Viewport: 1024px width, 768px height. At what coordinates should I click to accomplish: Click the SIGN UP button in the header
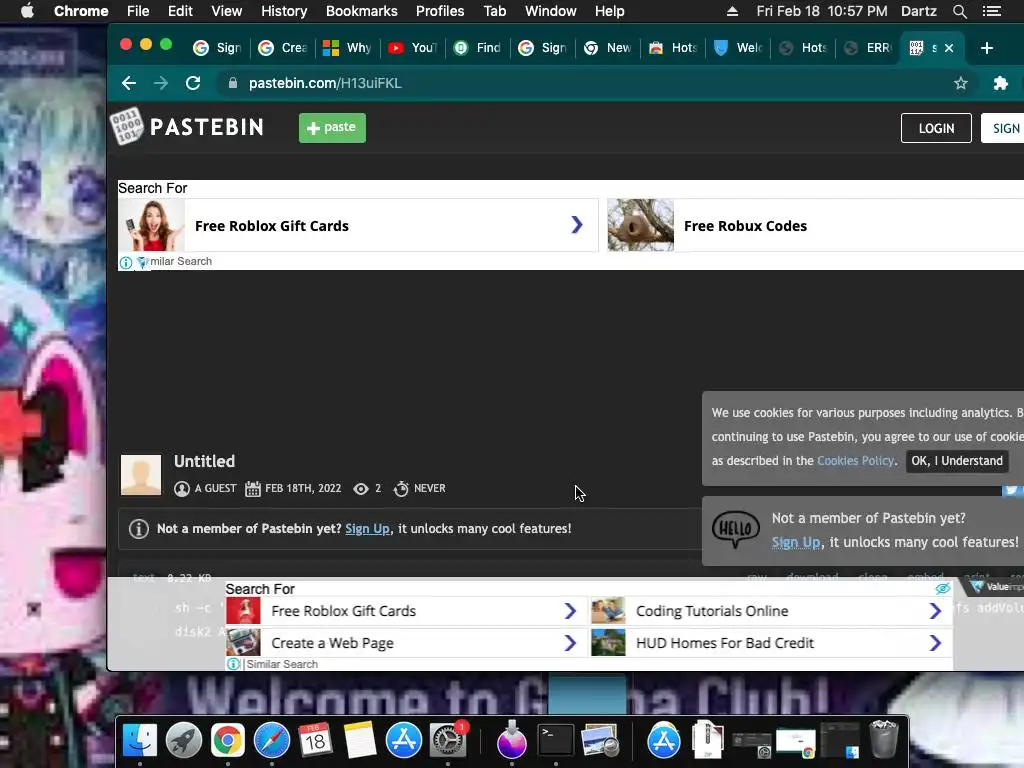pyautogui.click(x=1004, y=128)
